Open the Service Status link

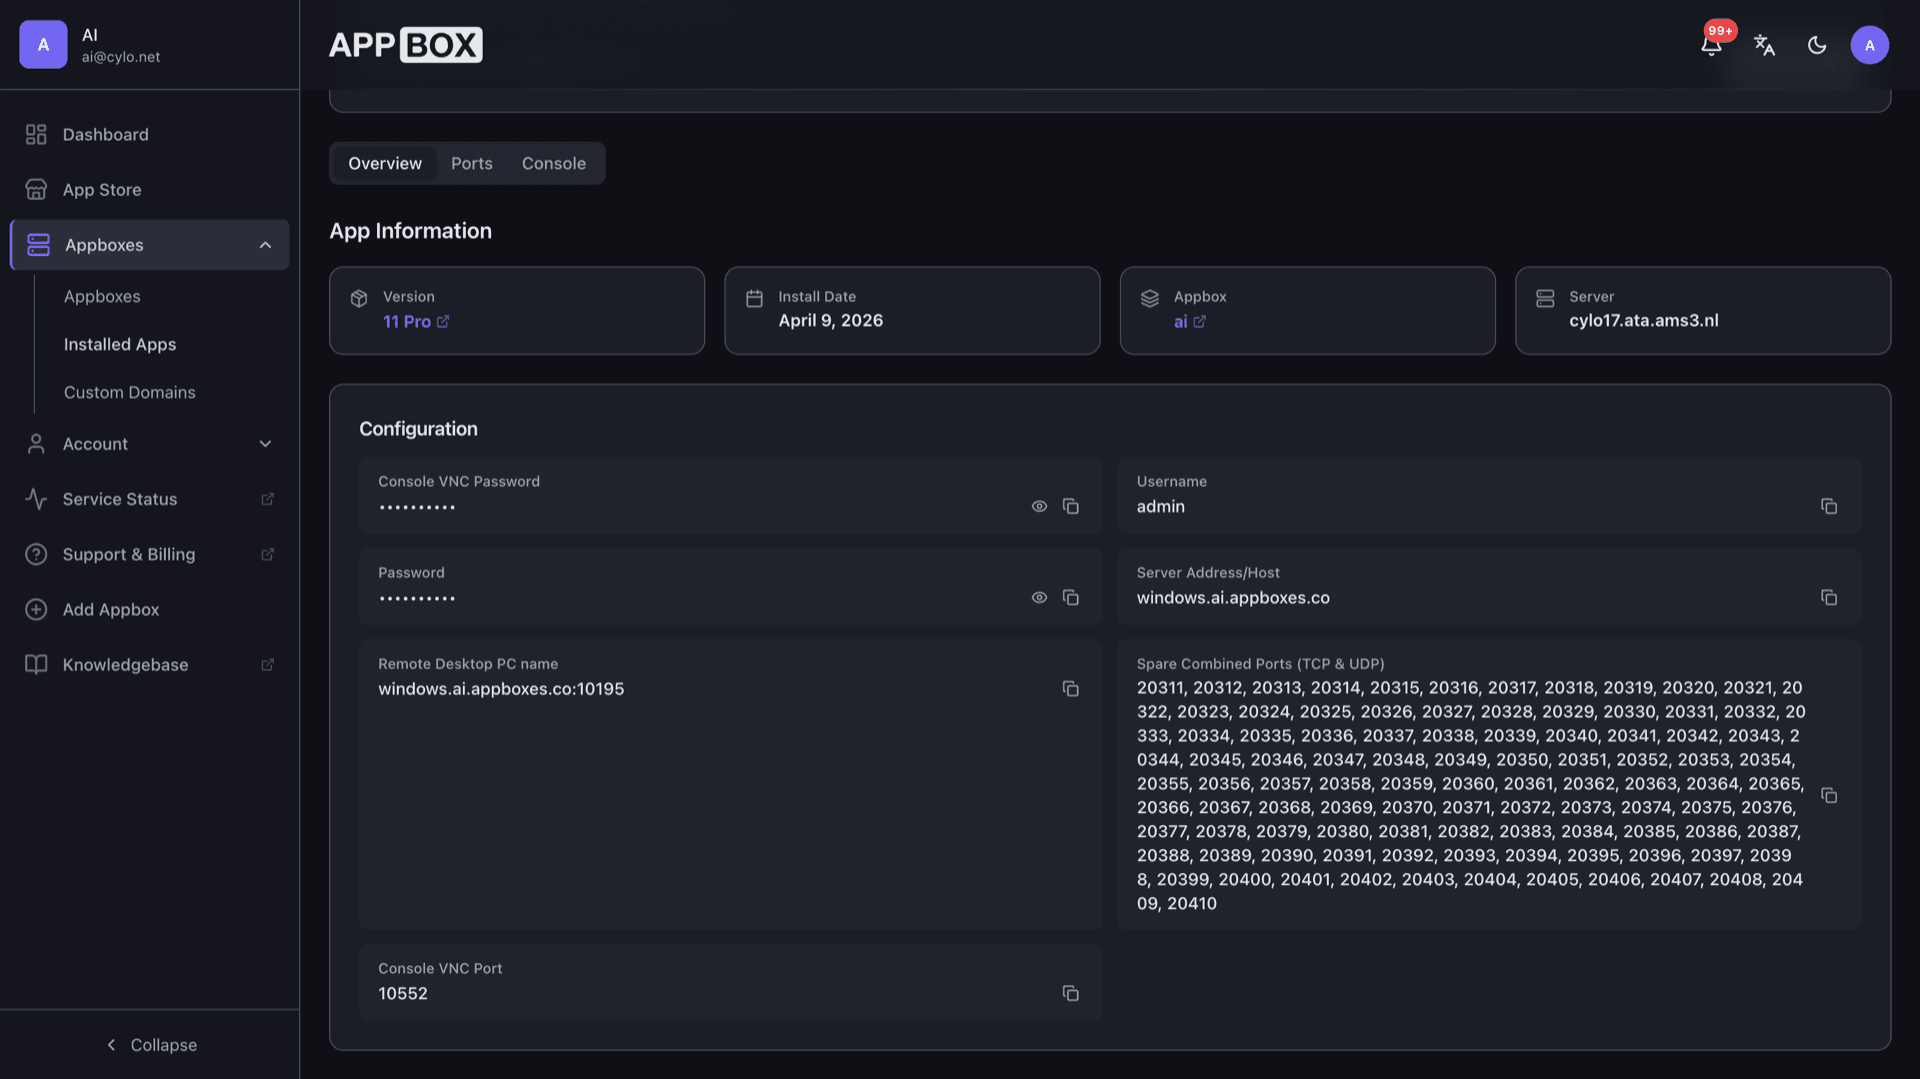pyautogui.click(x=149, y=499)
